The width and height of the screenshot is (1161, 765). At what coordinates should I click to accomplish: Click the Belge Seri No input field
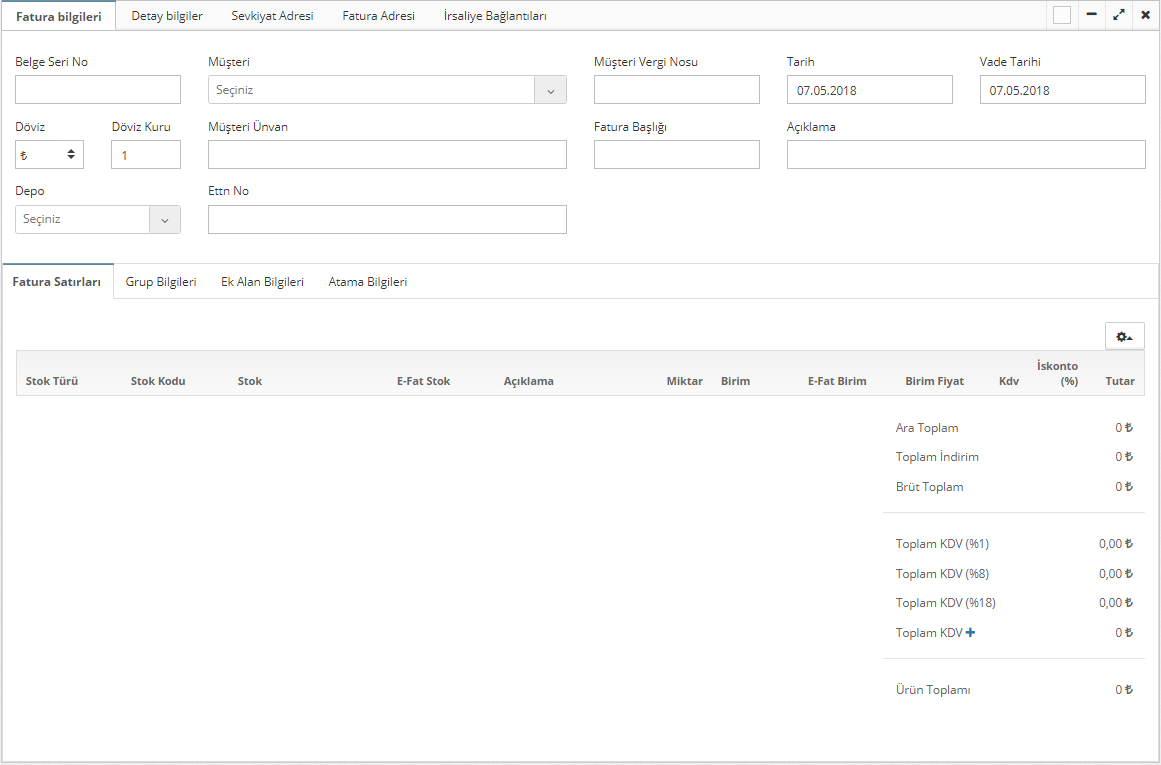click(x=98, y=90)
